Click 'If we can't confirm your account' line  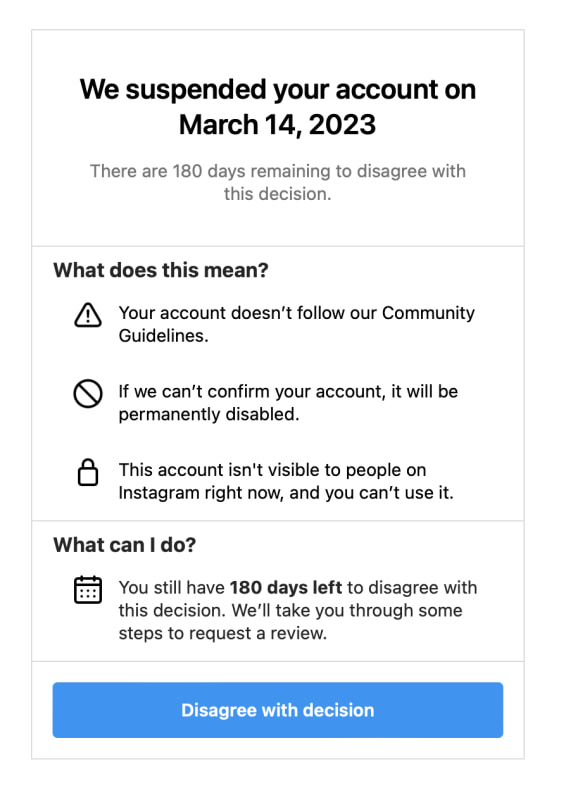tap(251, 391)
